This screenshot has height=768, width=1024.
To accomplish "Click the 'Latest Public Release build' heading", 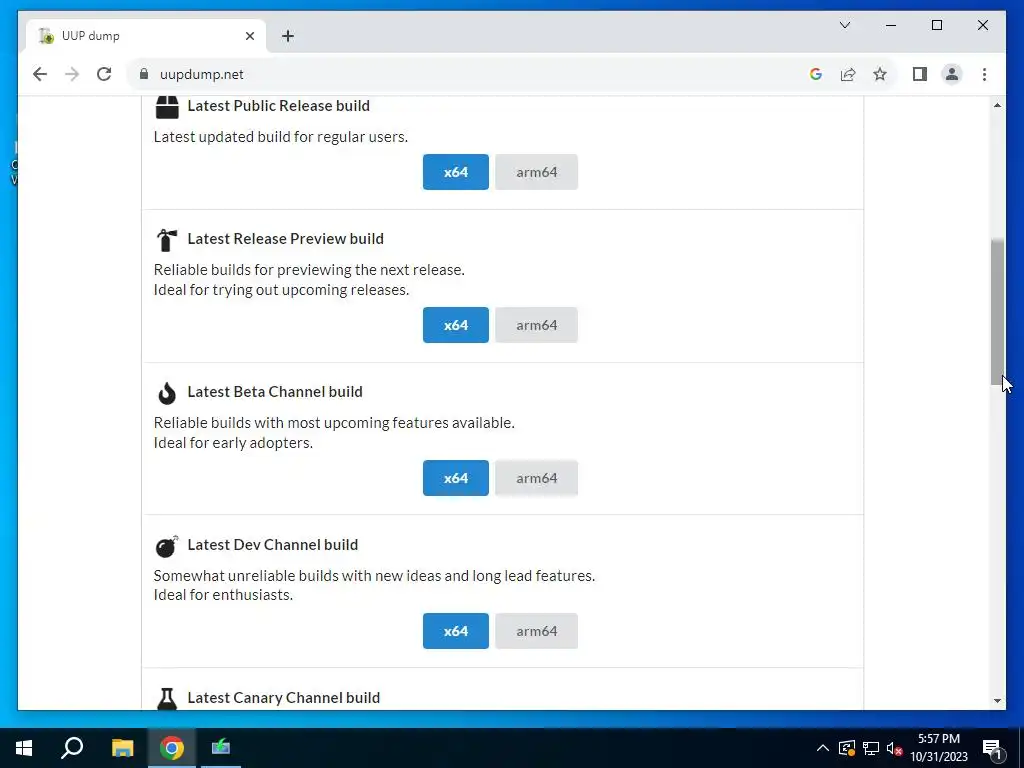I will 279,106.
